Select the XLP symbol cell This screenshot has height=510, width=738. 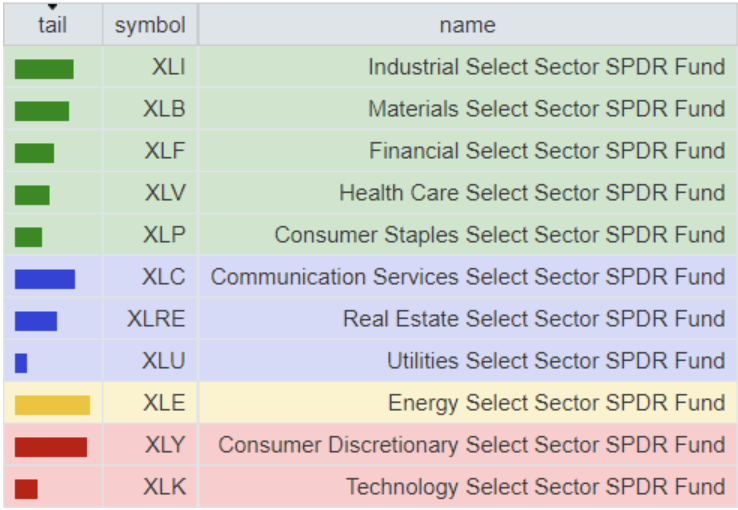(x=165, y=236)
